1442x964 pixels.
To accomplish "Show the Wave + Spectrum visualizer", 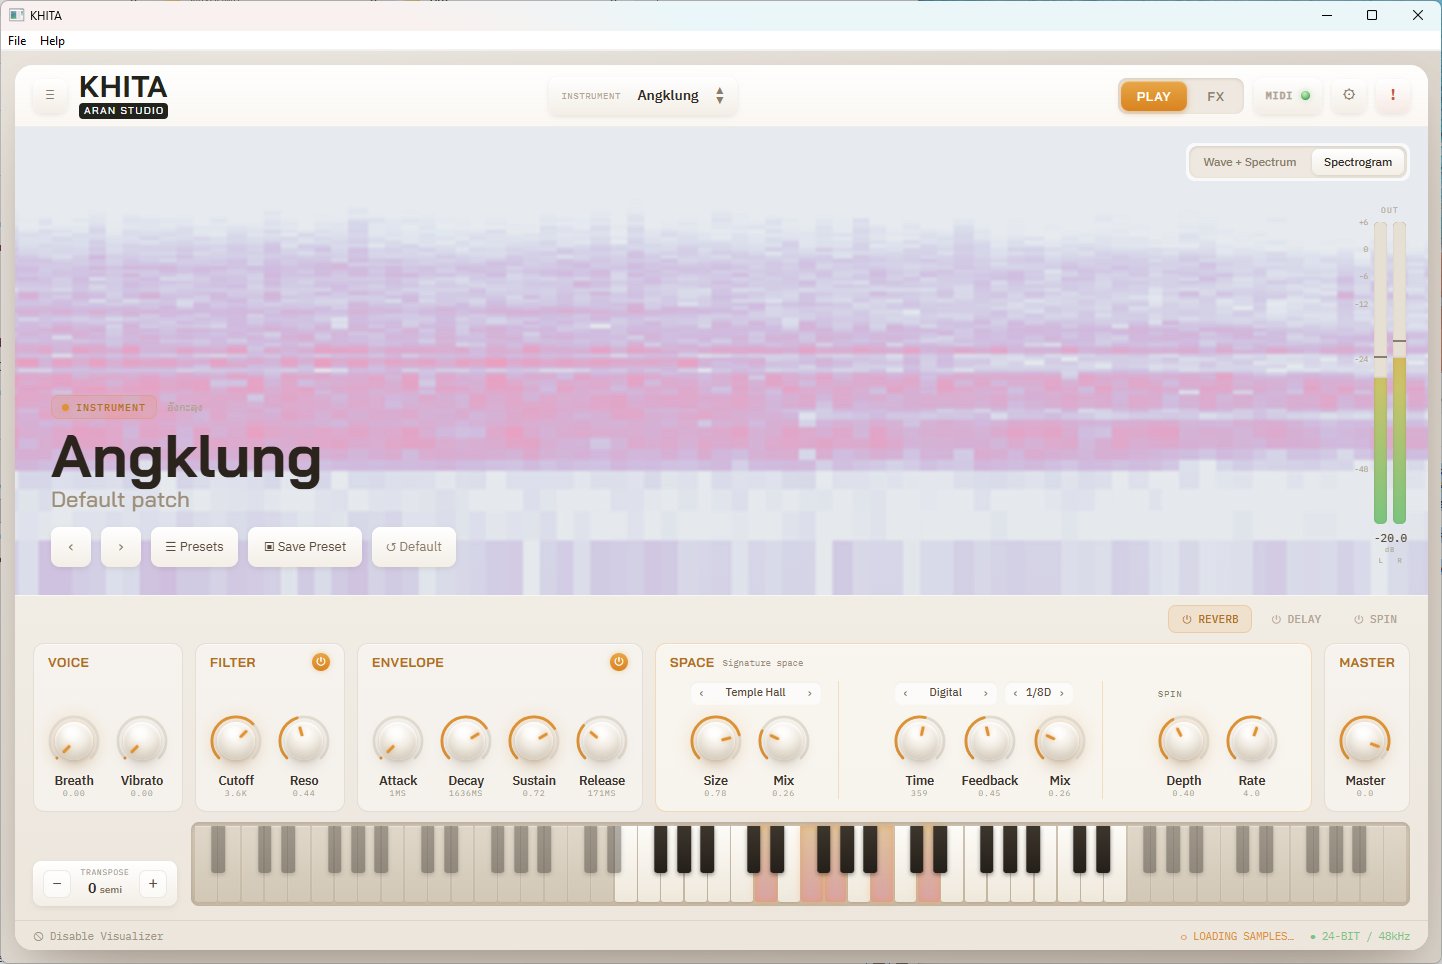I will click(1250, 162).
